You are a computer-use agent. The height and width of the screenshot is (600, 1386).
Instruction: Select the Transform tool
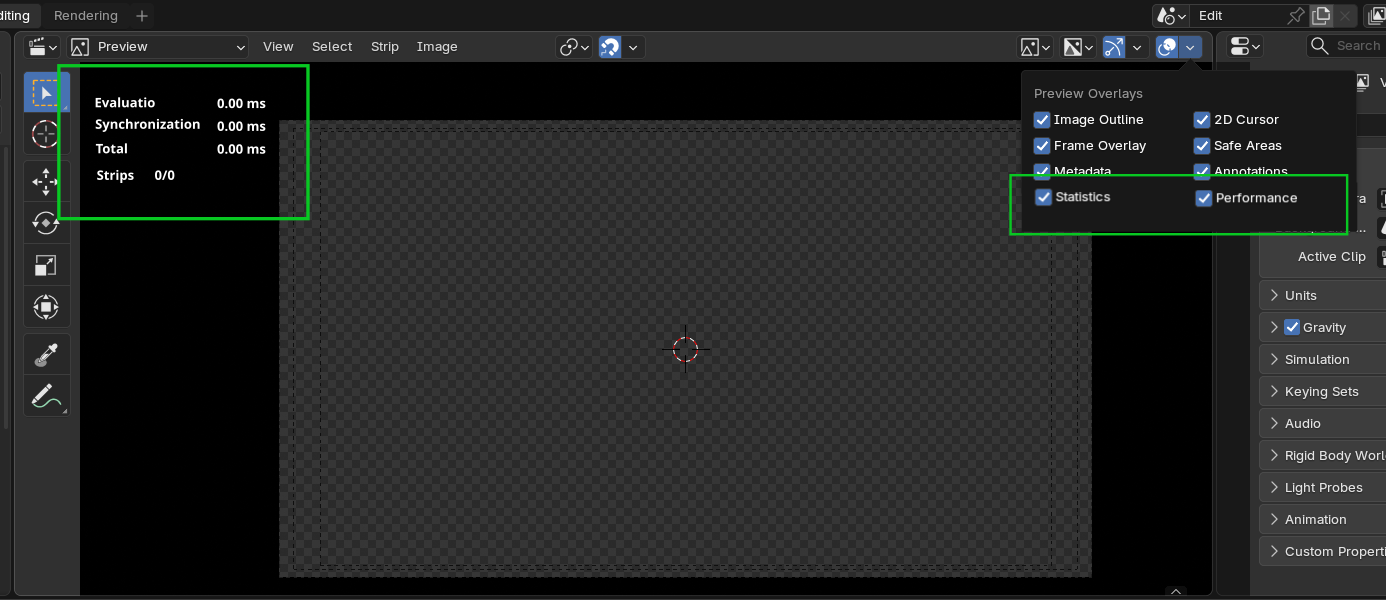coord(46,306)
